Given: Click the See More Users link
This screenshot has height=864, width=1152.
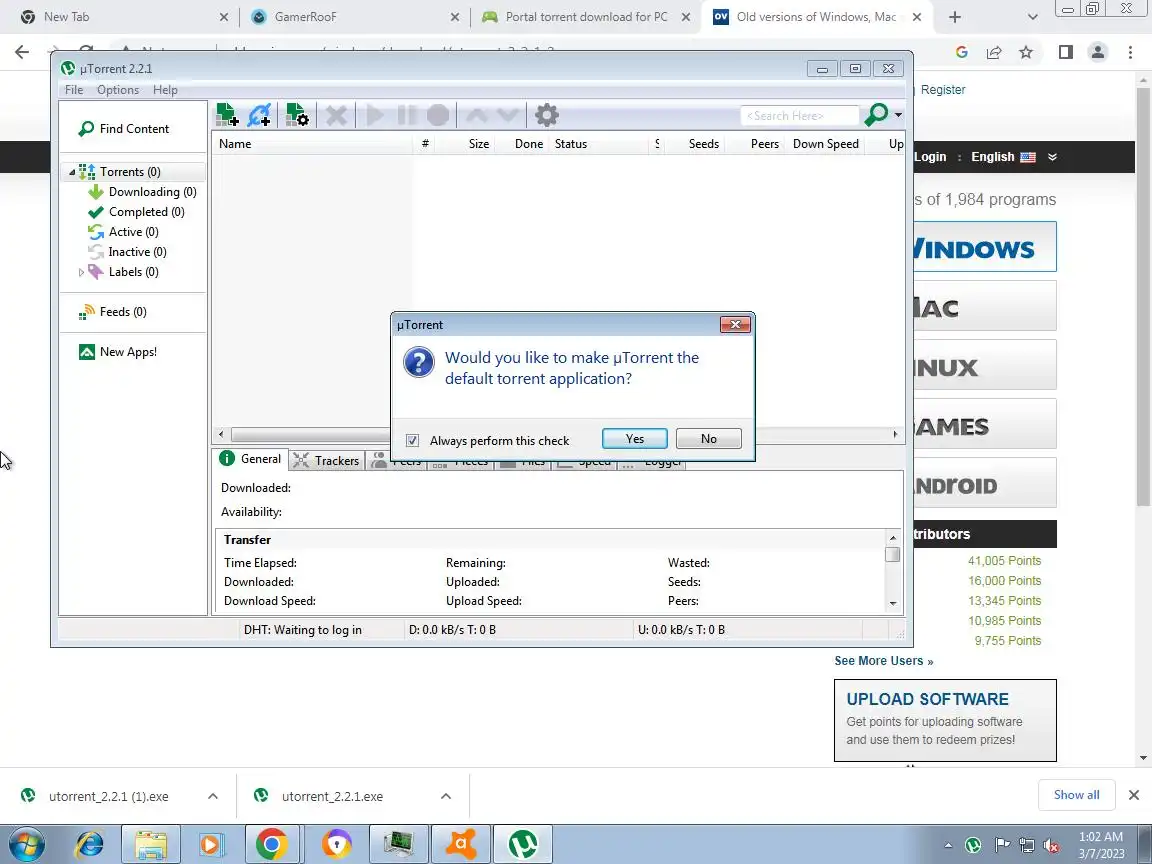Looking at the screenshot, I should (x=884, y=661).
